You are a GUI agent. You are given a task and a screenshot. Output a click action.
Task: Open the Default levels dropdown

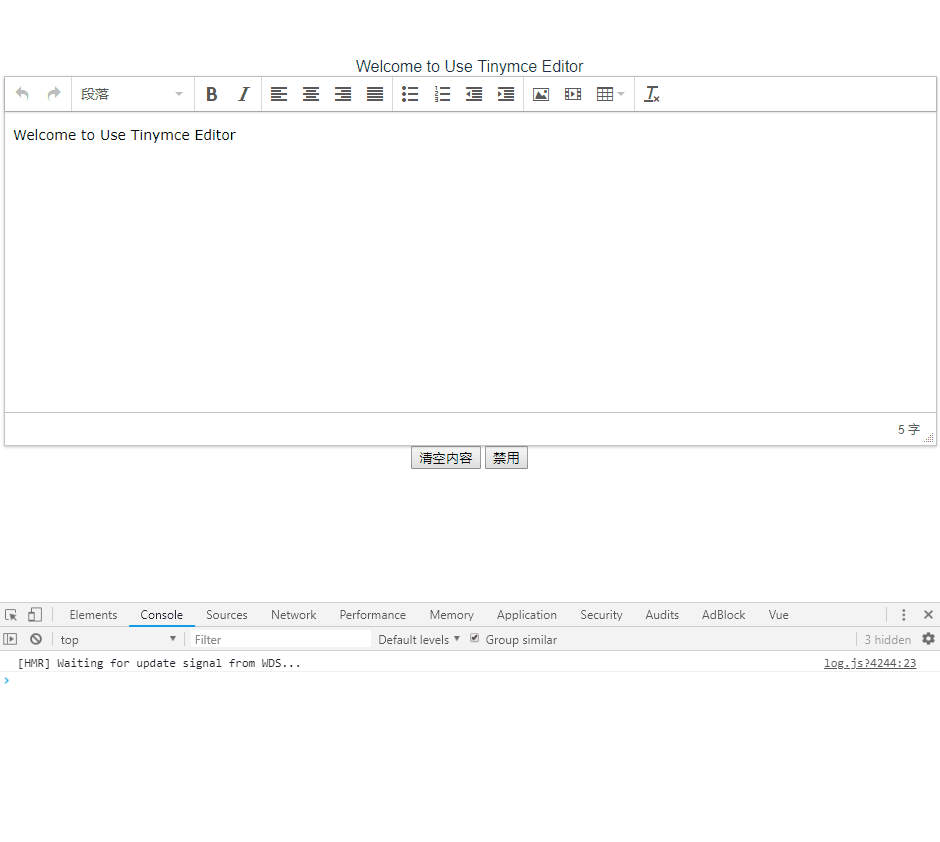click(419, 639)
